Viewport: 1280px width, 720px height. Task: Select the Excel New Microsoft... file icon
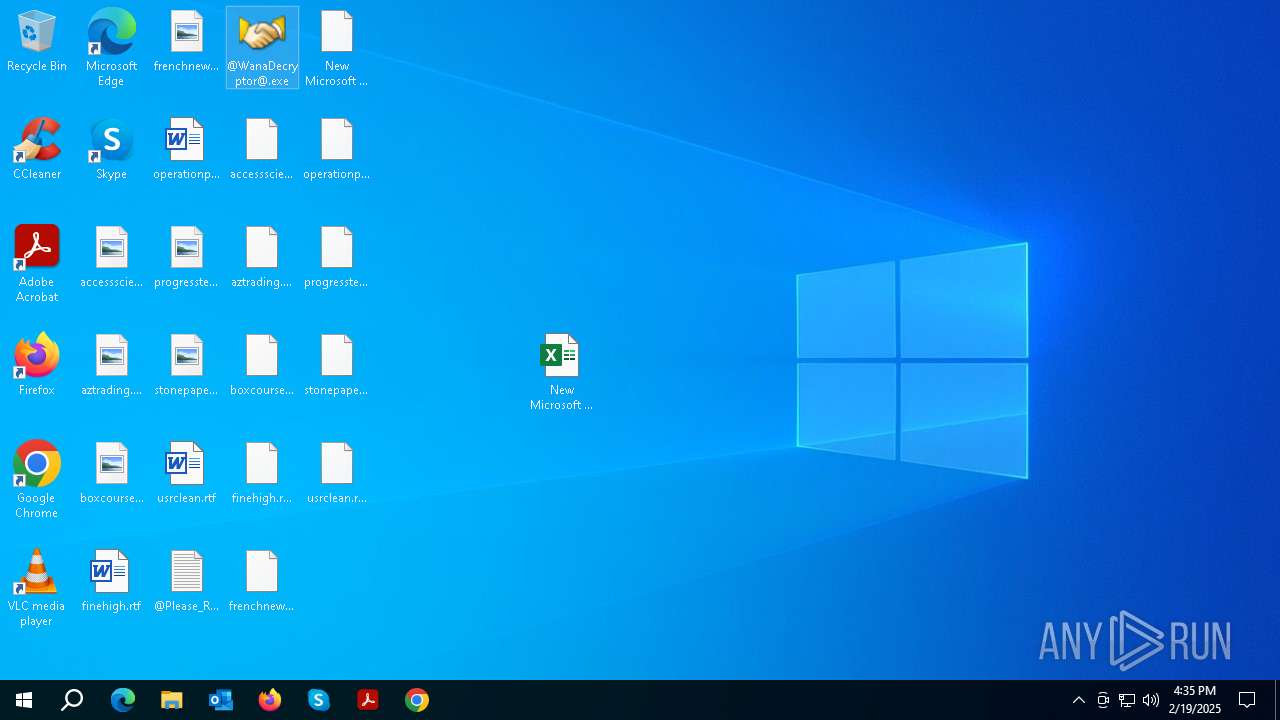561,372
